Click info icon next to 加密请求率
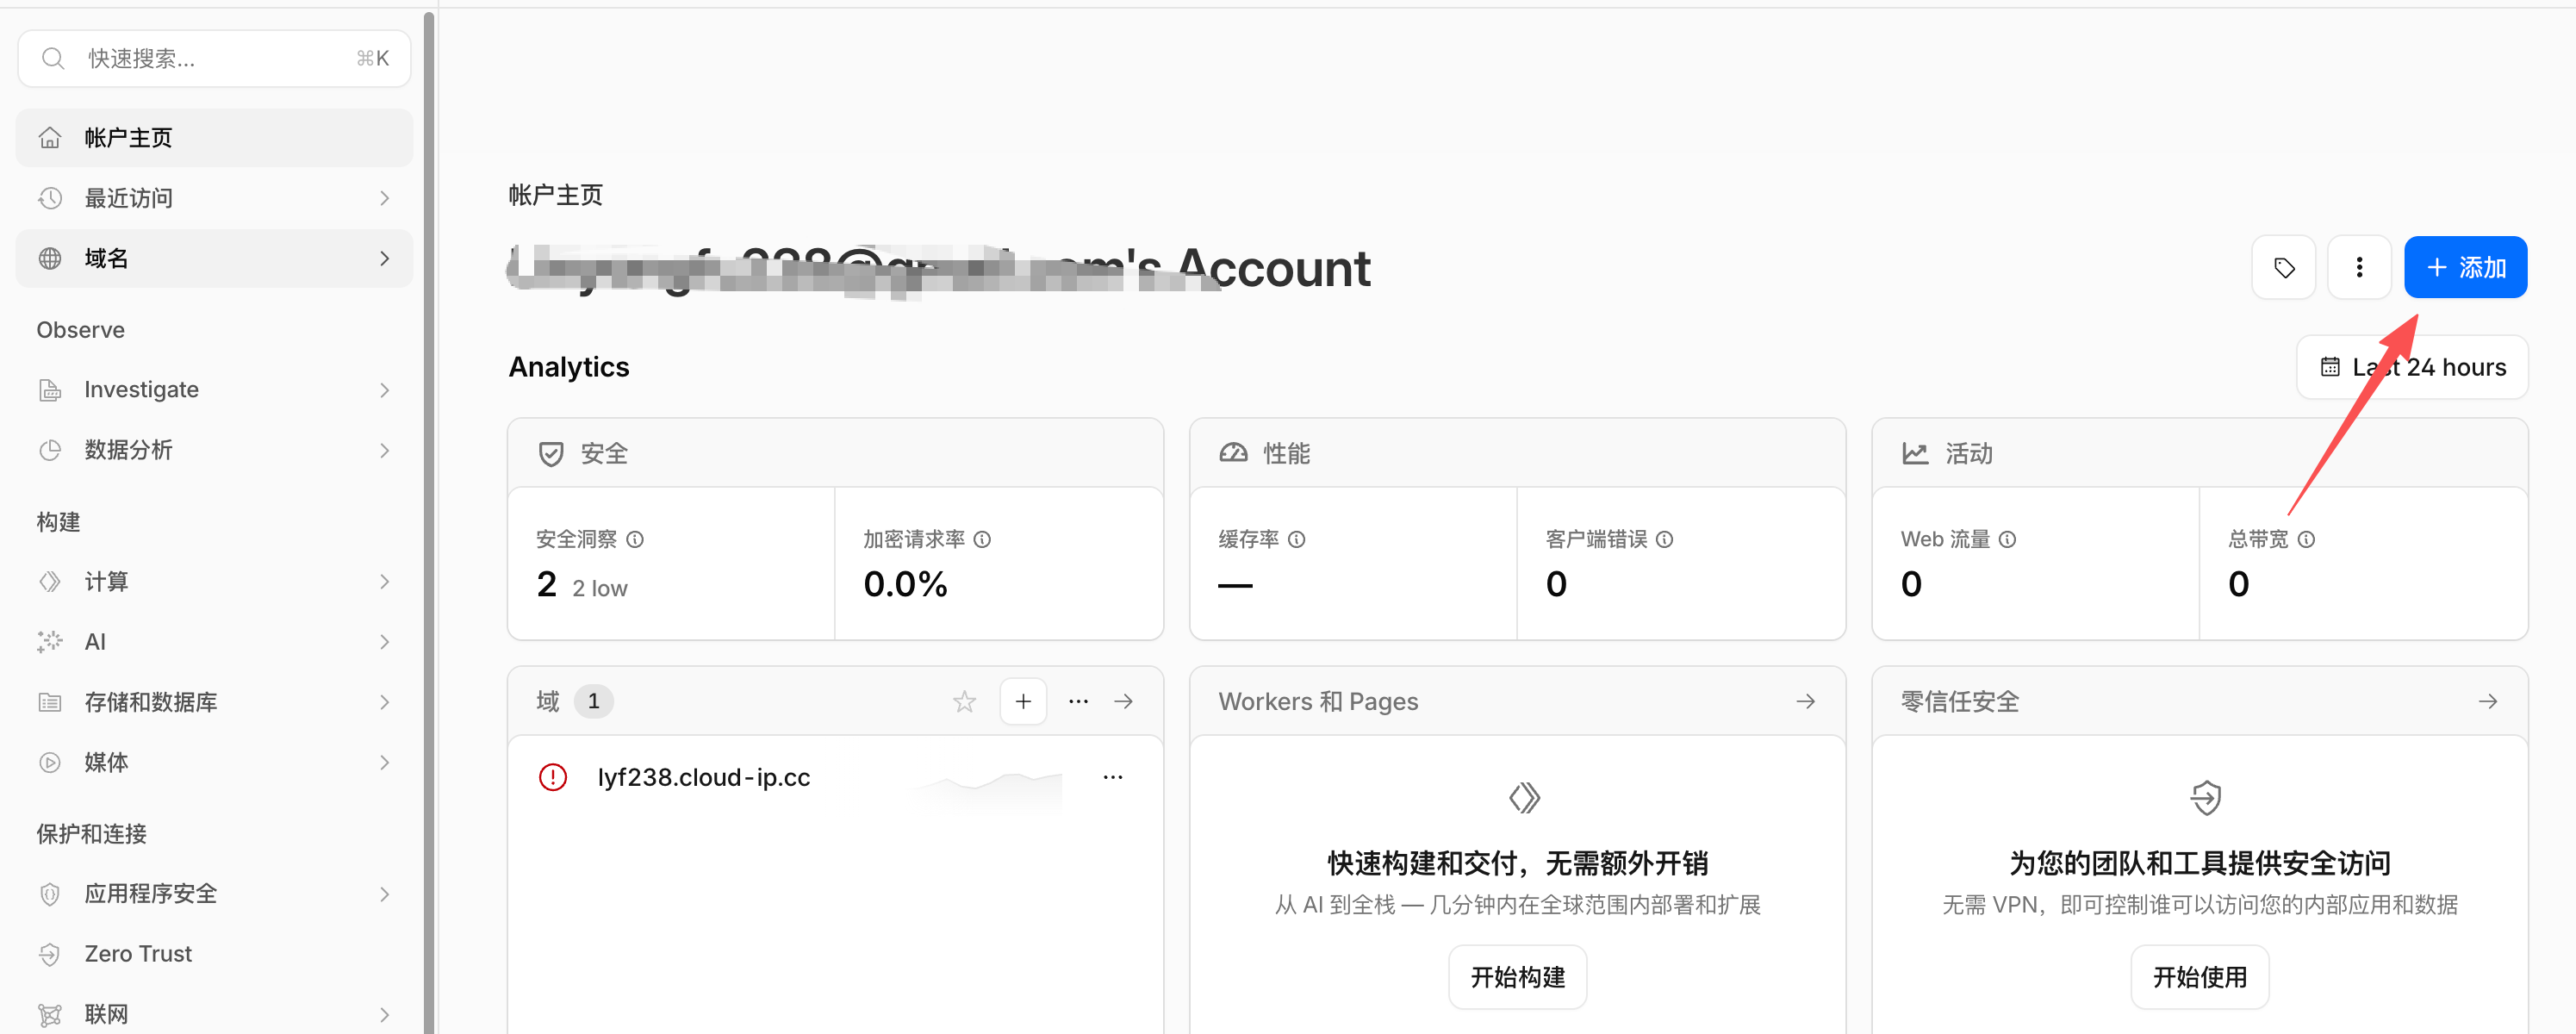Image resolution: width=2576 pixels, height=1034 pixels. point(982,540)
